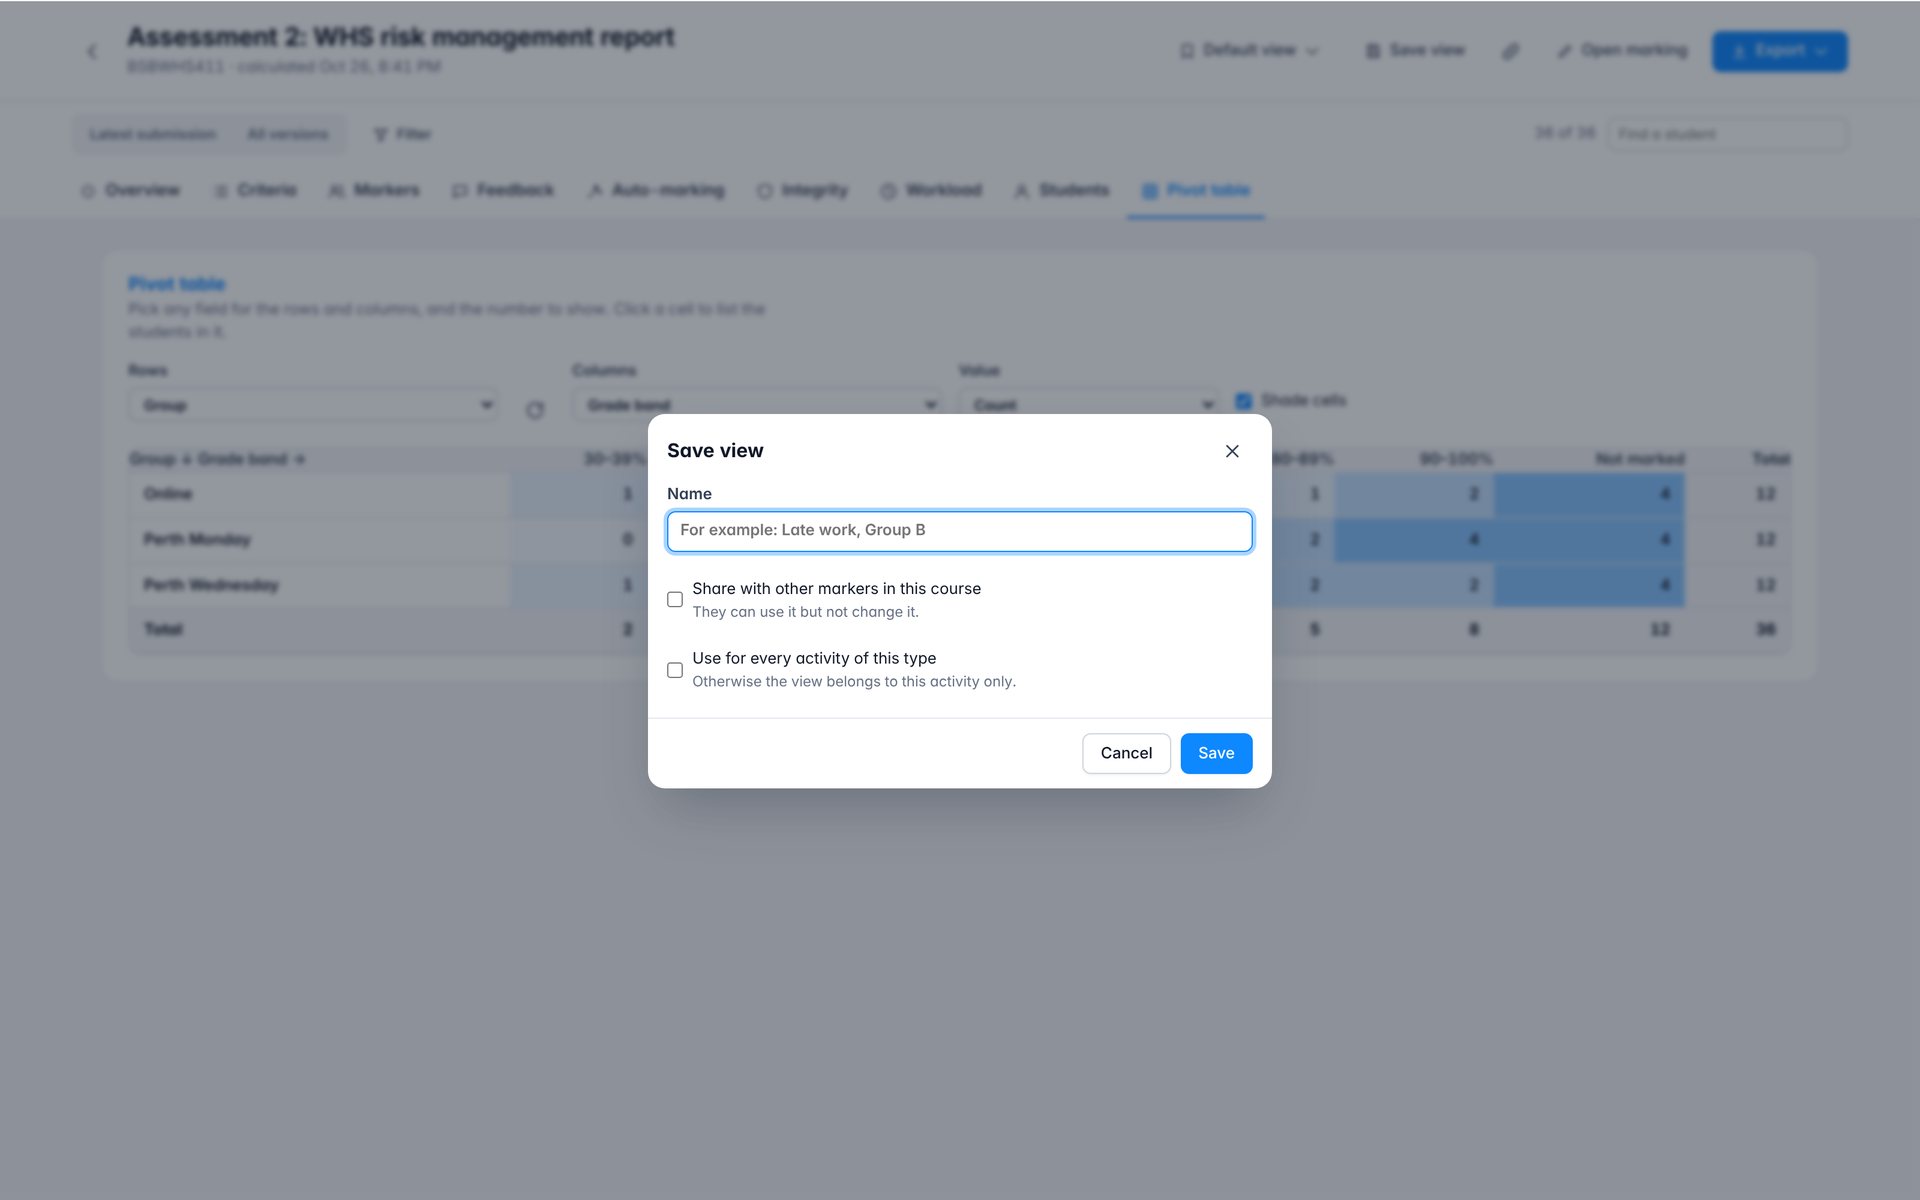1920x1200 pixels.
Task: Close the Save view dialog
Action: pos(1232,451)
